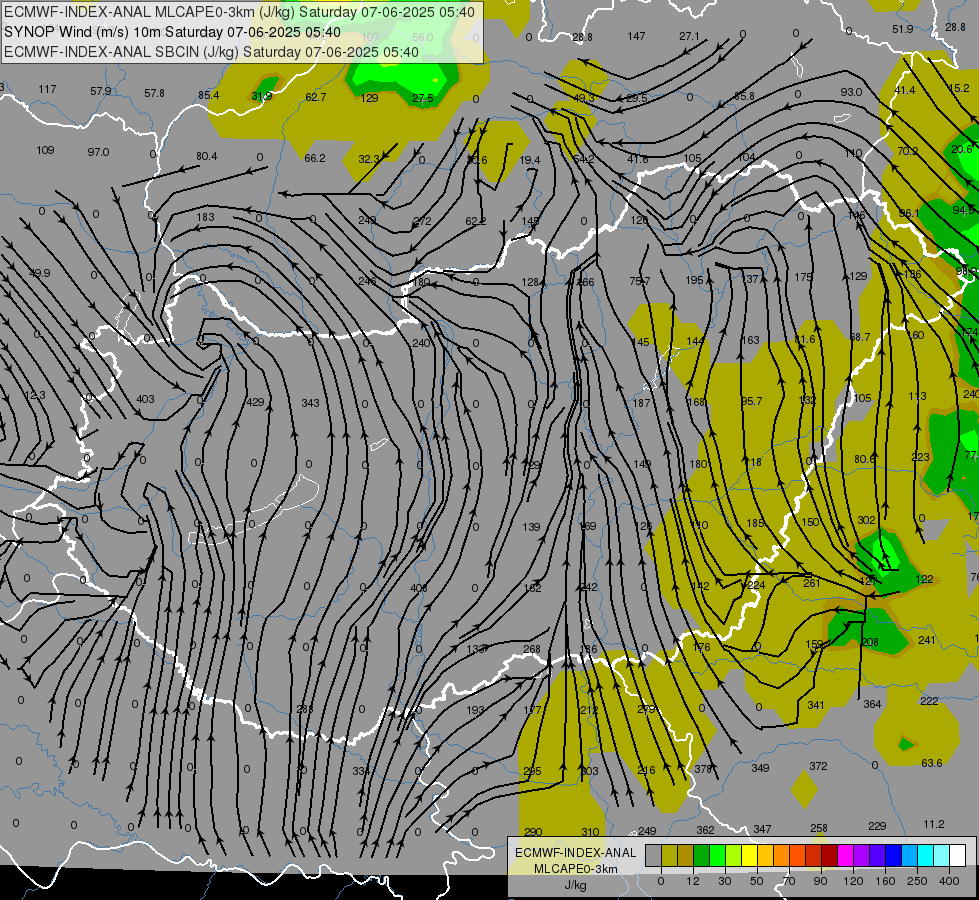Click the legend tick label '12'
Viewport: 979px width, 900px height.
(x=693, y=881)
